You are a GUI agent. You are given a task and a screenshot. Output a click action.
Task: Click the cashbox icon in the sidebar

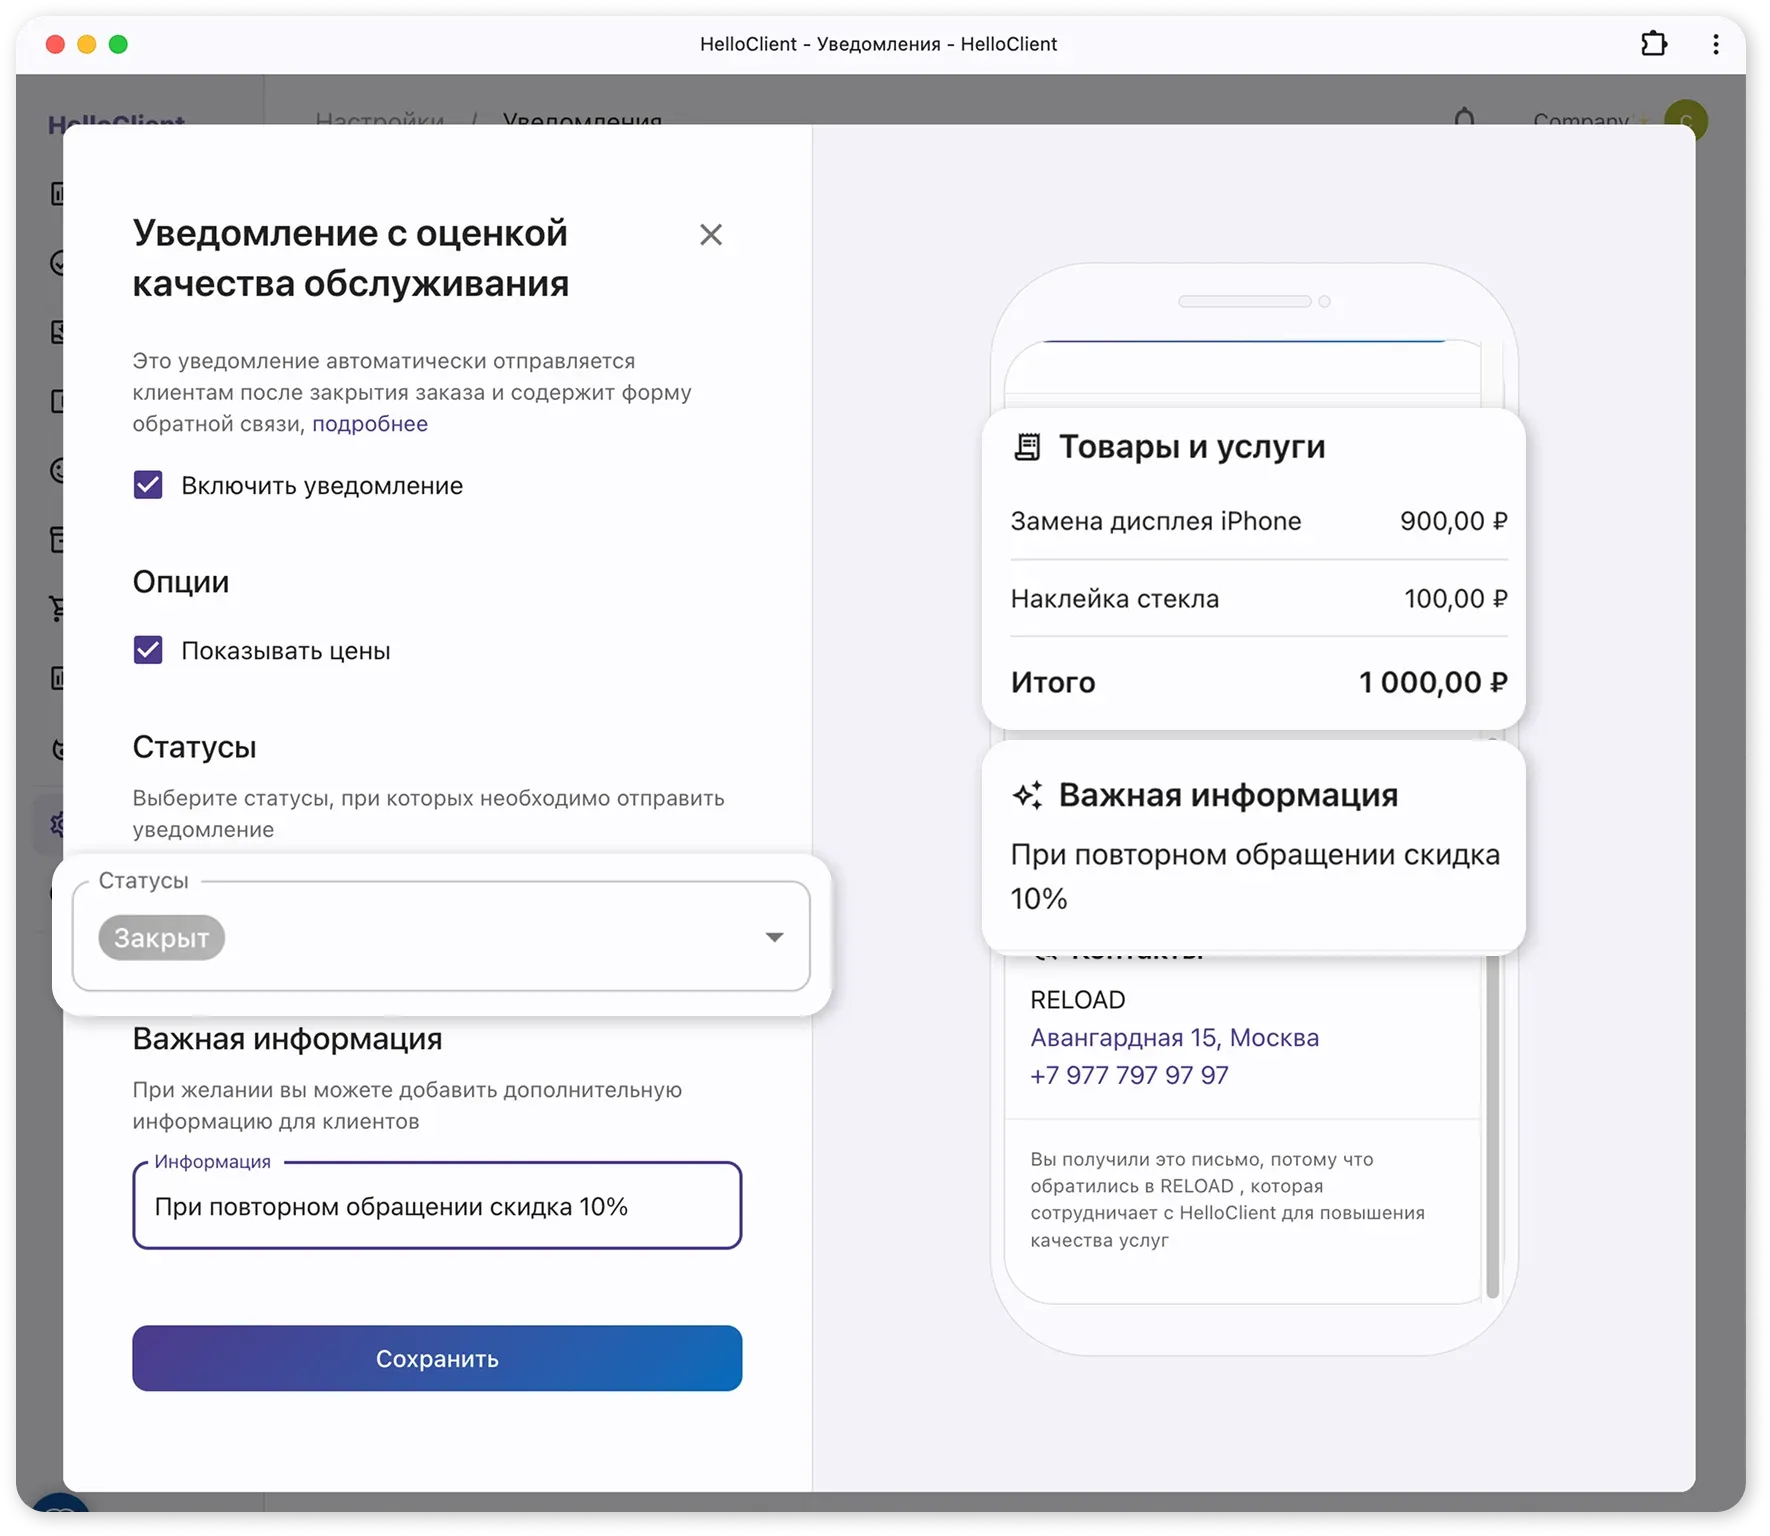click(57, 538)
